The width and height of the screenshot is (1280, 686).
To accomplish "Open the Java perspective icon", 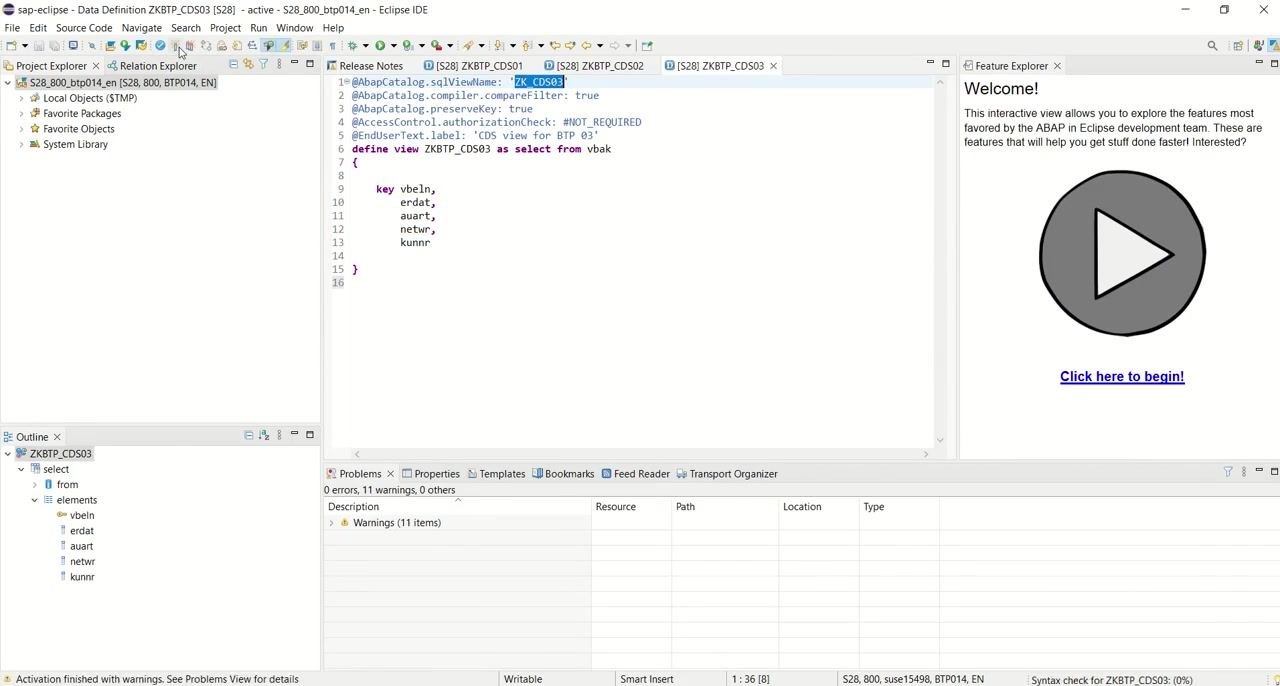I will click(1259, 45).
